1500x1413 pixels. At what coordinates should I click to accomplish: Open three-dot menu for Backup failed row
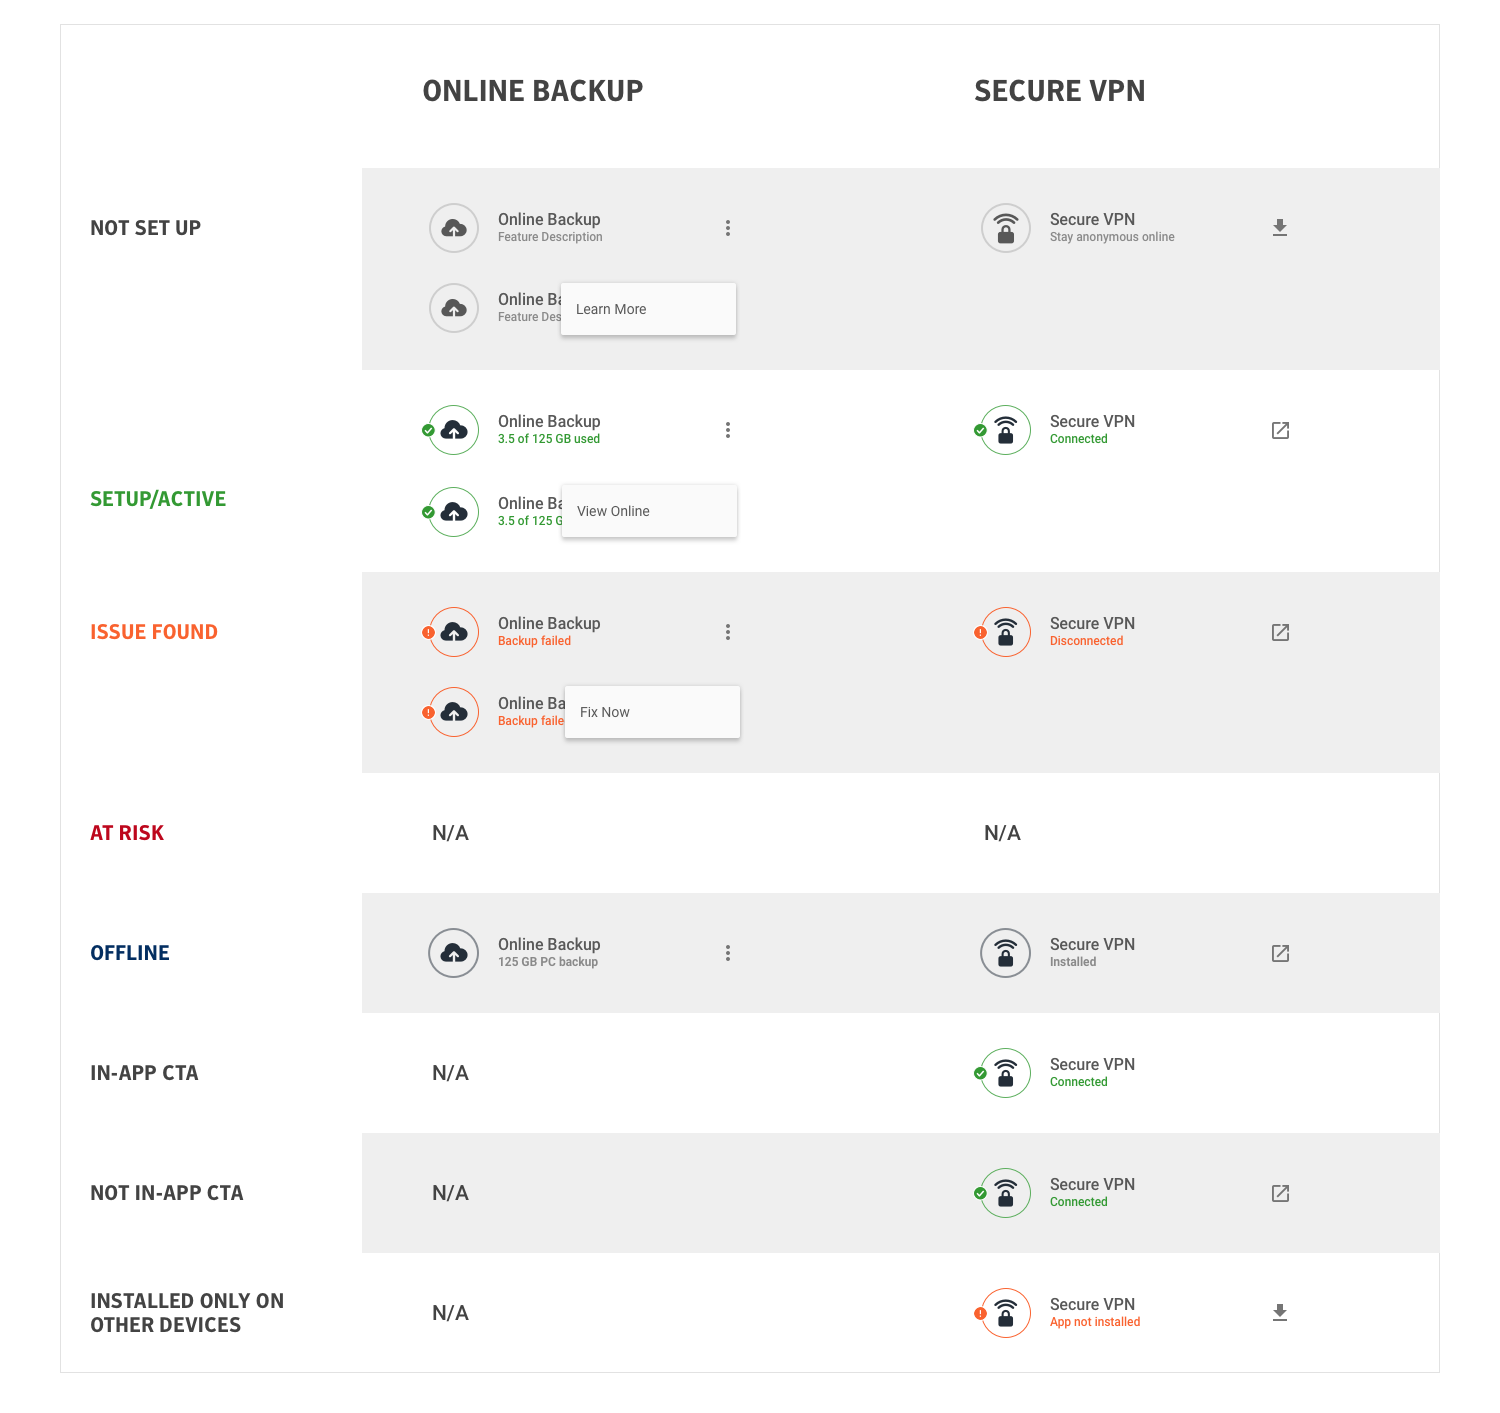(x=728, y=632)
